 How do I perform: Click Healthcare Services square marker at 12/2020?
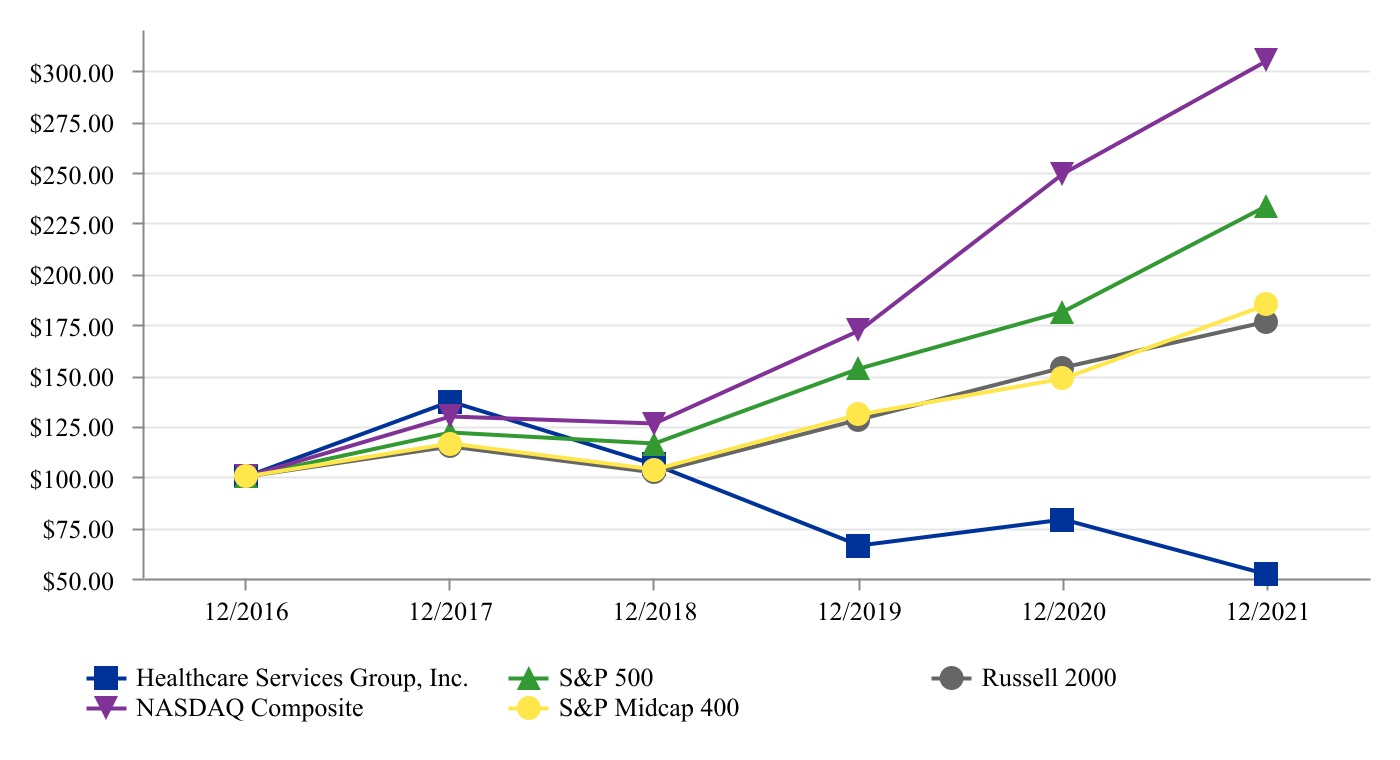point(1061,519)
